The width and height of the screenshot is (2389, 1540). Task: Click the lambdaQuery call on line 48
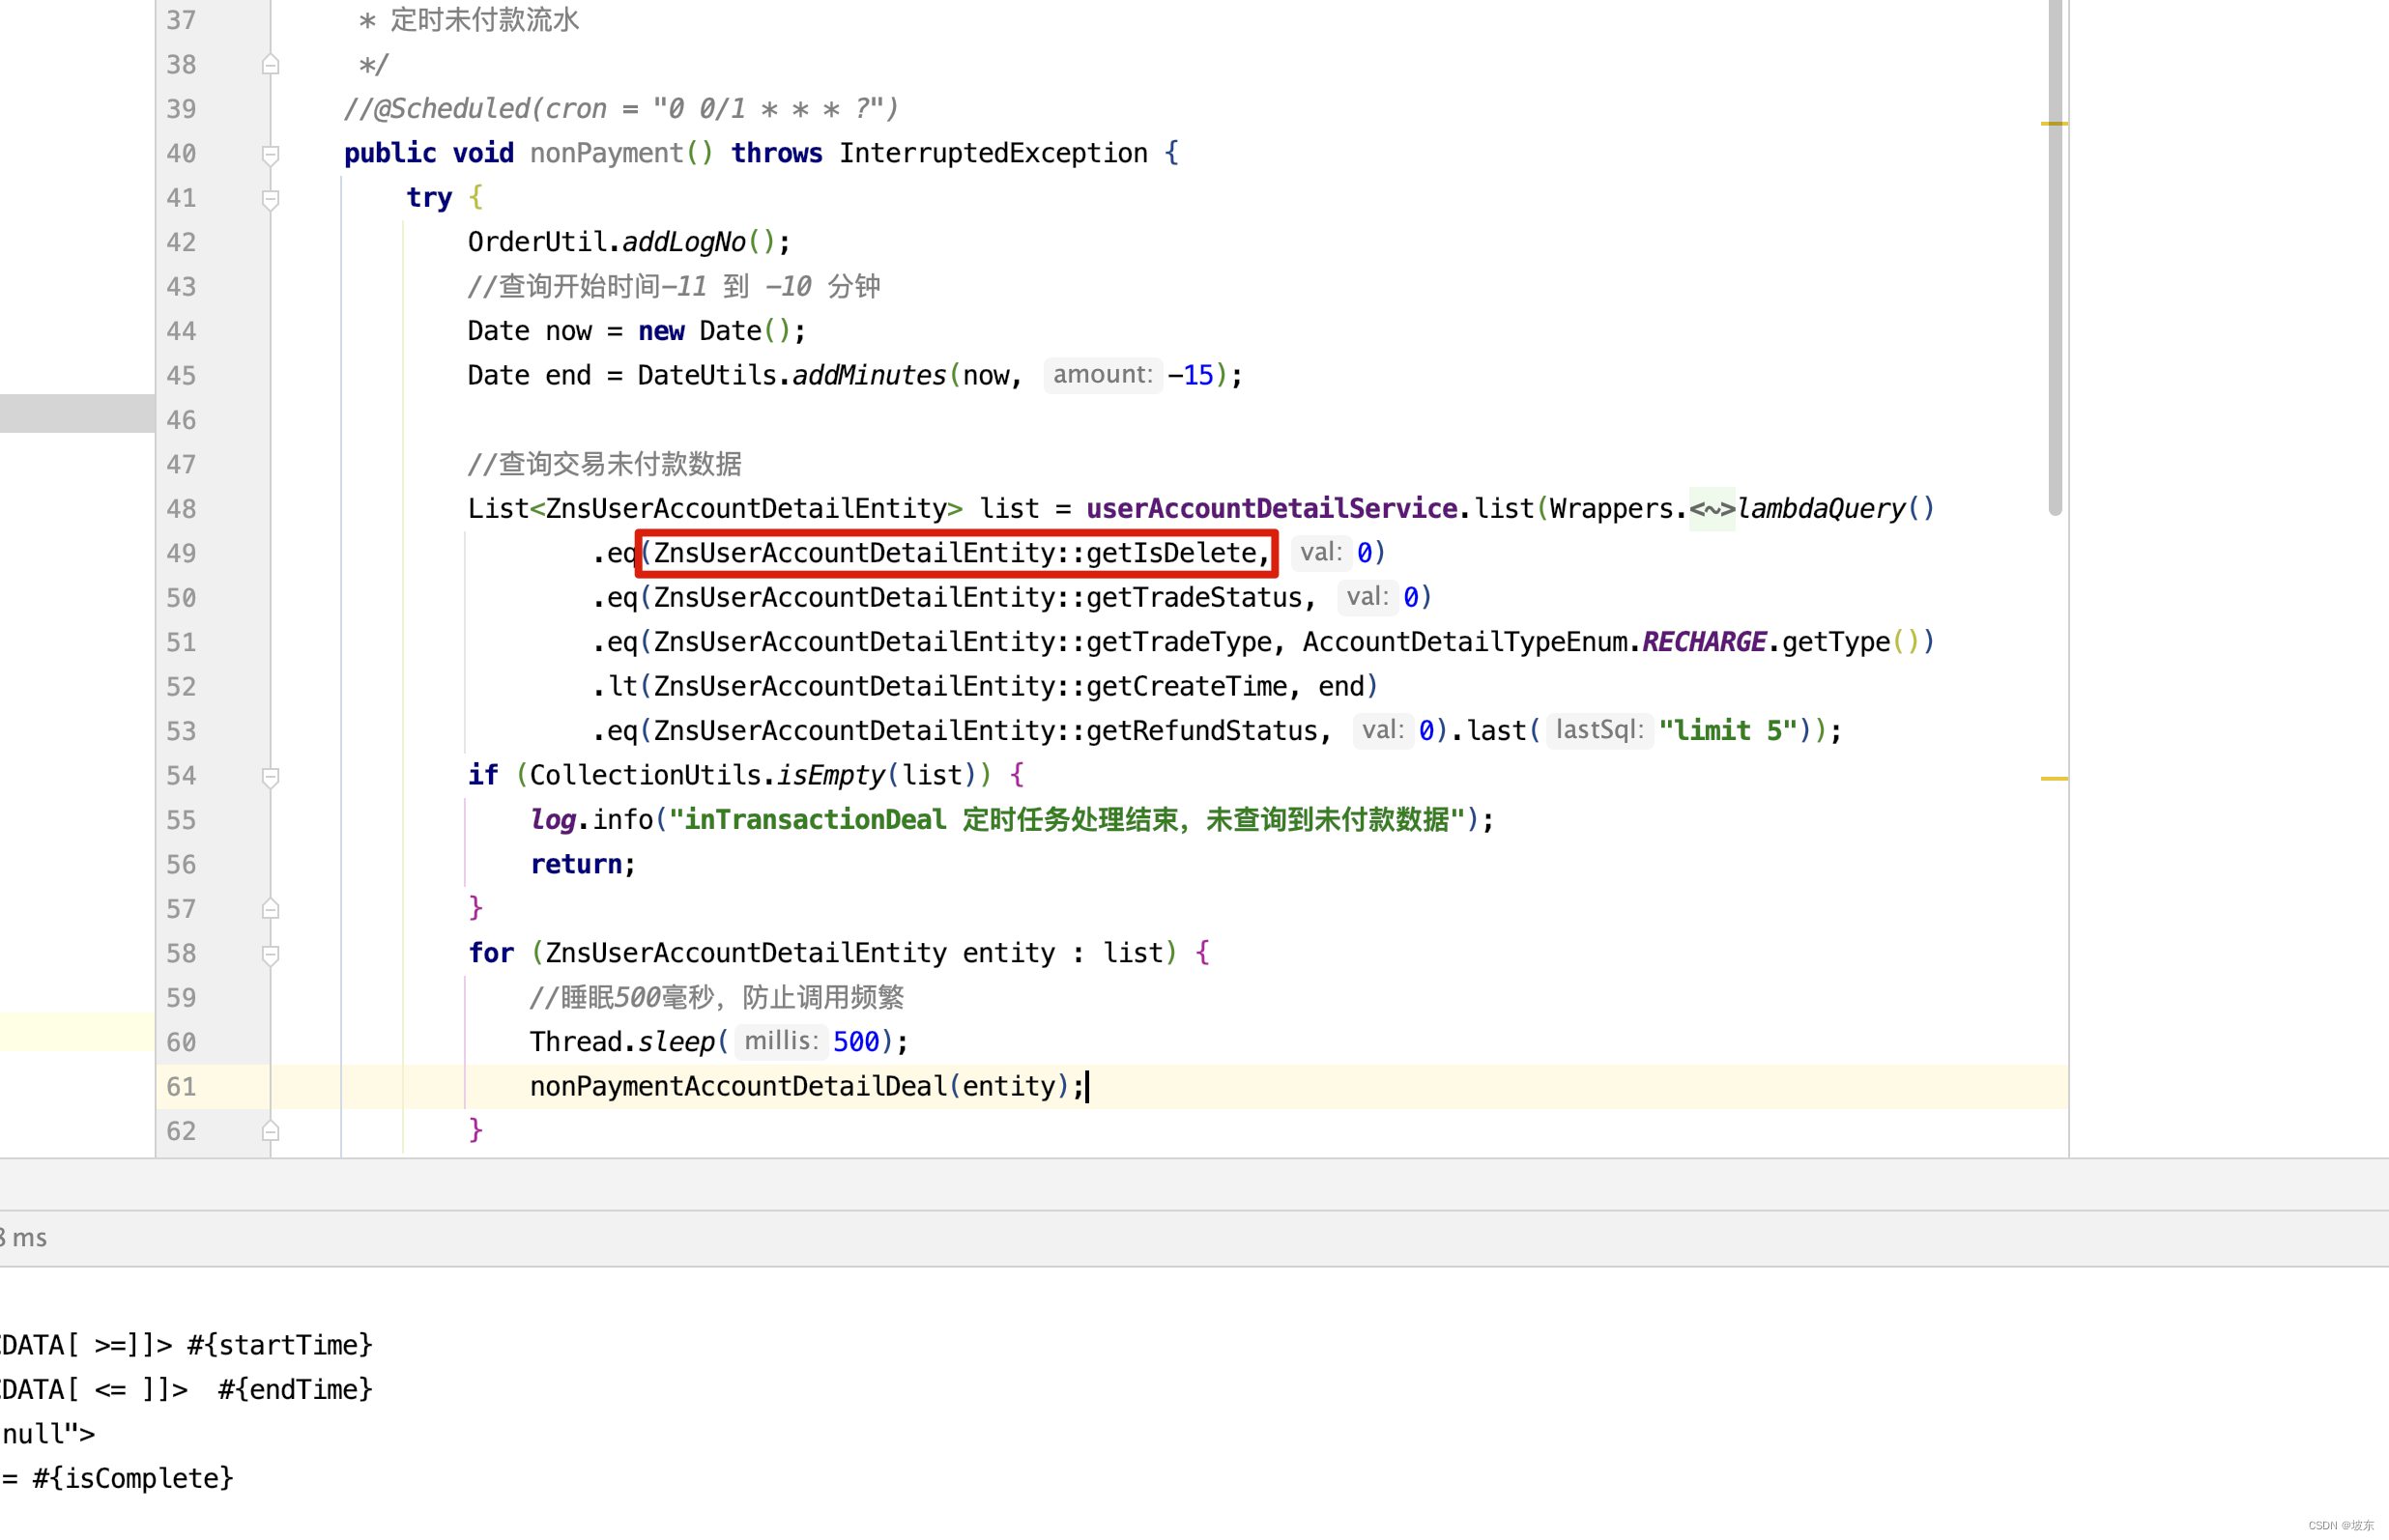[1820, 509]
